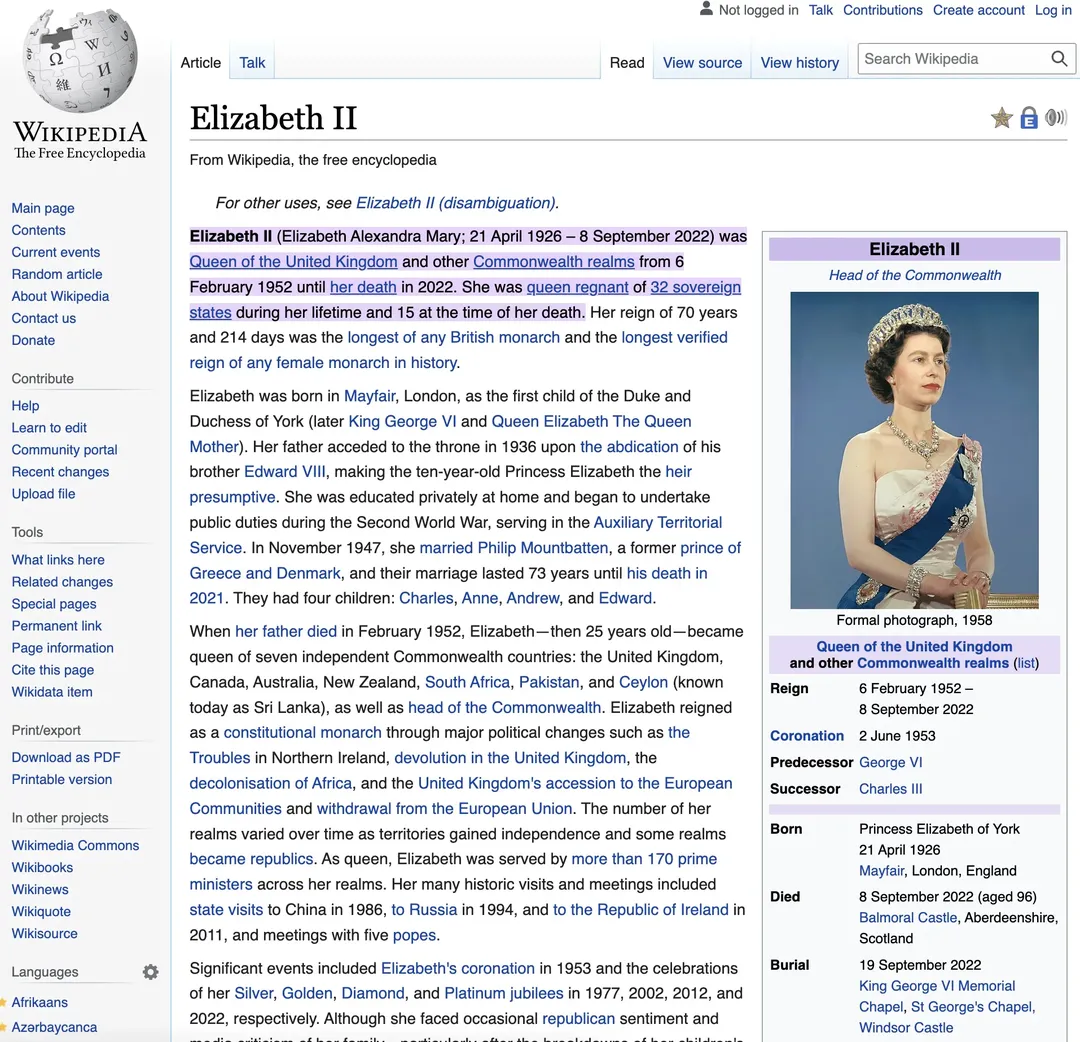Viewport: 1080px width, 1042px height.
Task: Click the not logged in user icon
Action: (x=707, y=10)
